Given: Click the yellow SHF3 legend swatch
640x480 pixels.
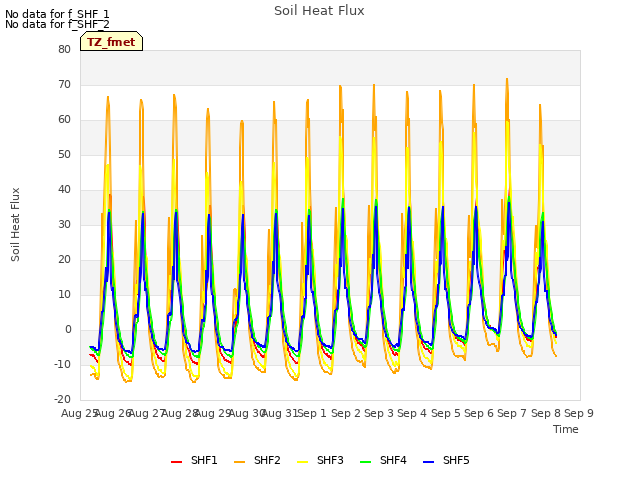Looking at the screenshot, I should click(302, 462).
